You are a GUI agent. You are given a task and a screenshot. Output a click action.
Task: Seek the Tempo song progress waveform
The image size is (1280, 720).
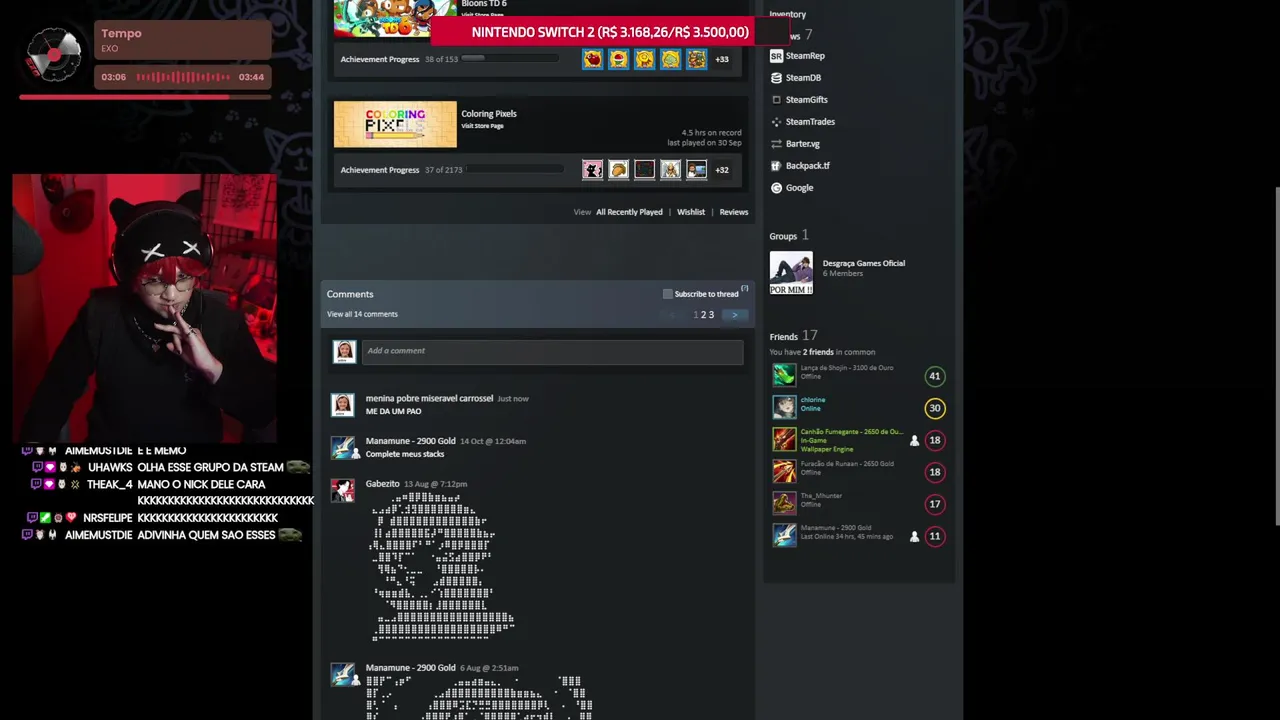(183, 77)
